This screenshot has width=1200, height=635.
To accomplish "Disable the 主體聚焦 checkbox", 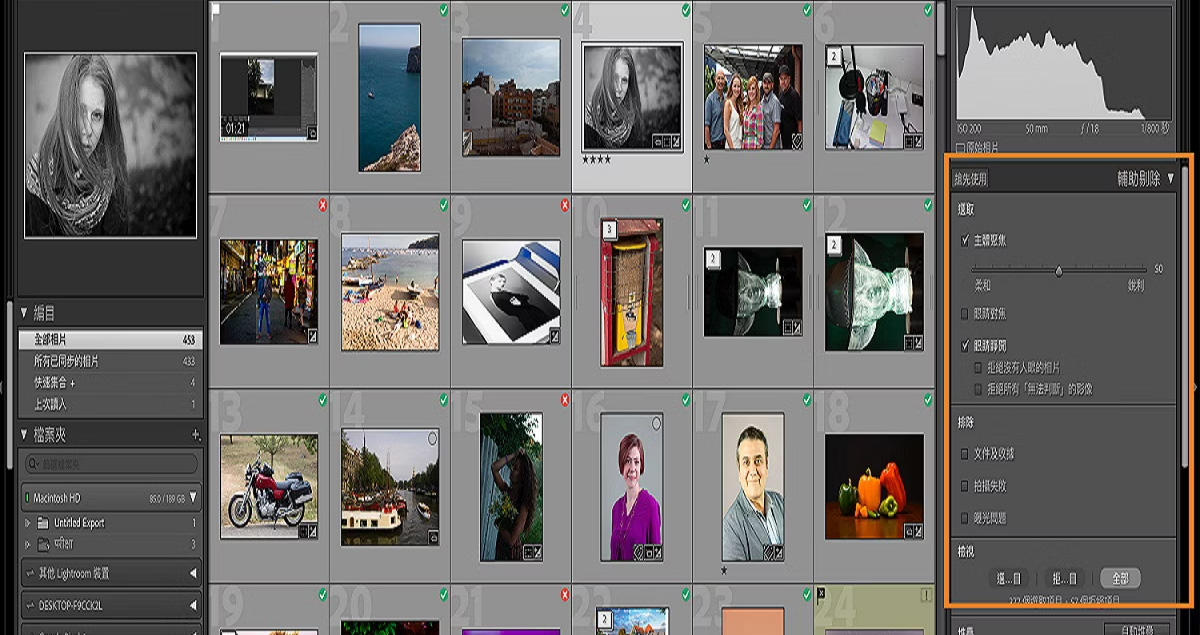I will coord(964,238).
